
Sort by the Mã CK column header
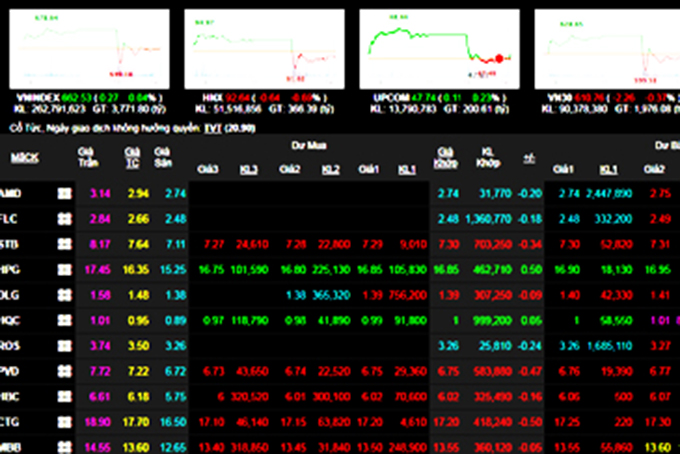[24, 157]
